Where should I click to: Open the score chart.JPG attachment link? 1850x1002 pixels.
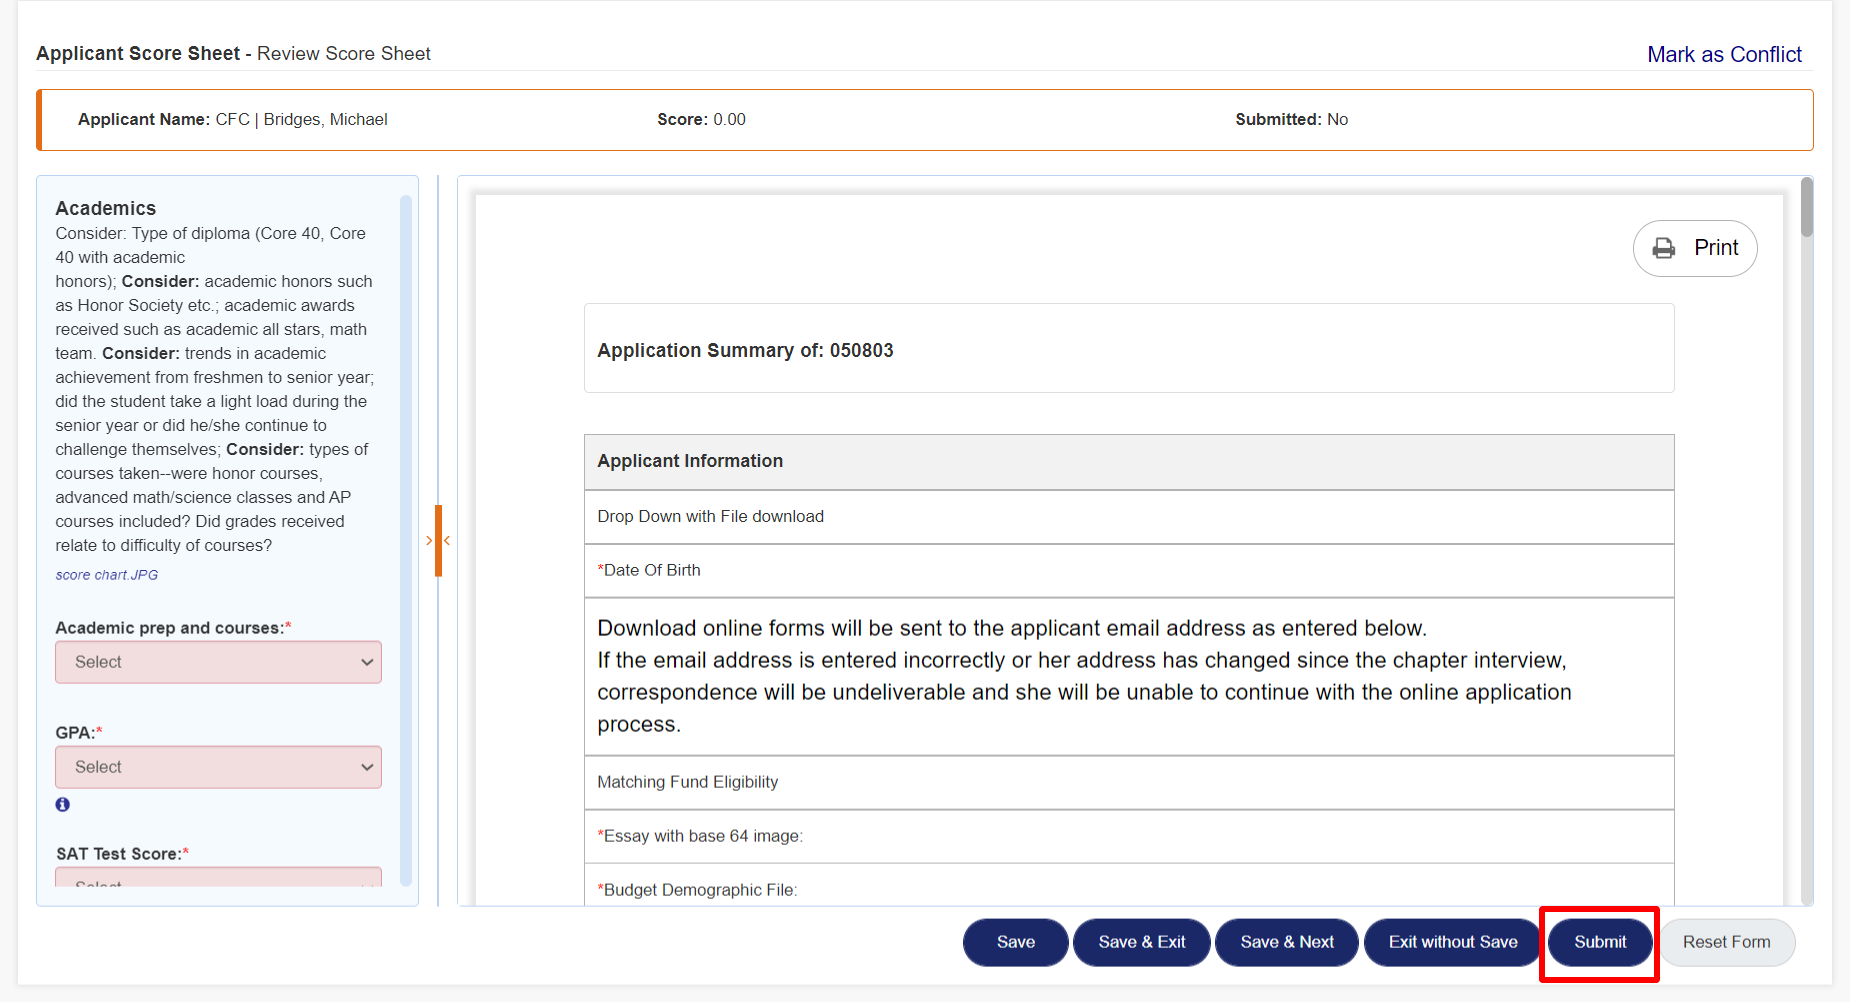tap(107, 575)
